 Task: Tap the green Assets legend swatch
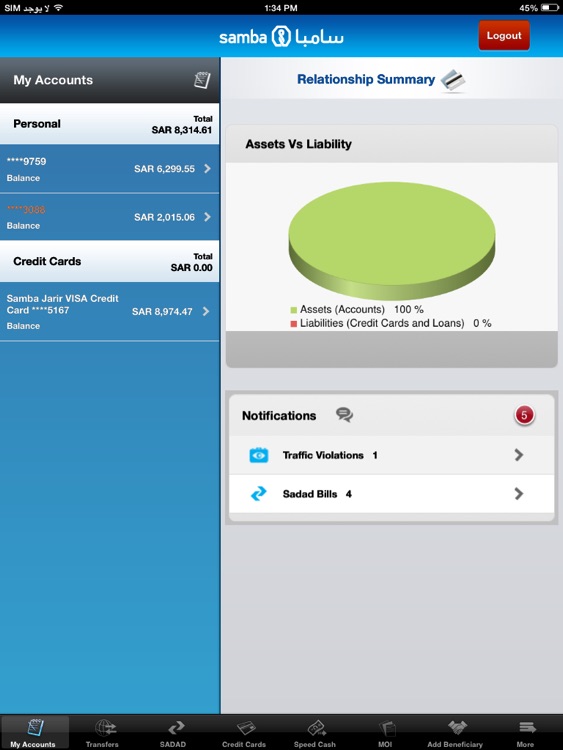coord(294,310)
